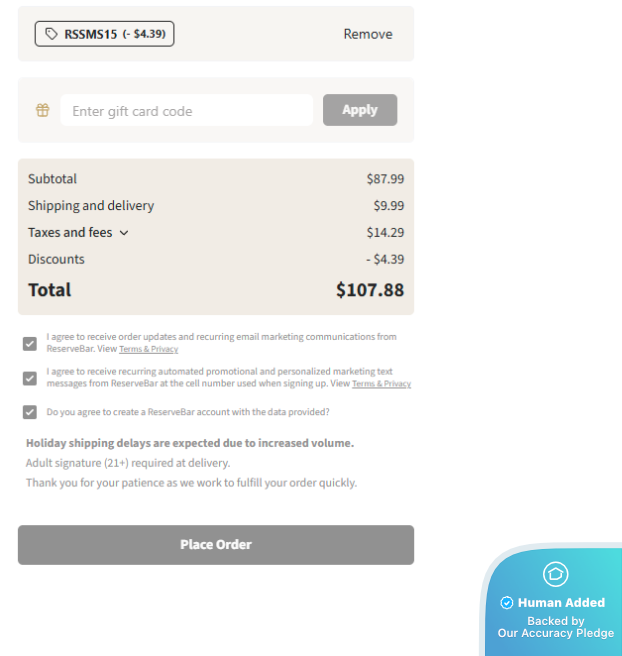This screenshot has width=622, height=656.
Task: Click the house icon on the Human Added badge
Action: 555,574
